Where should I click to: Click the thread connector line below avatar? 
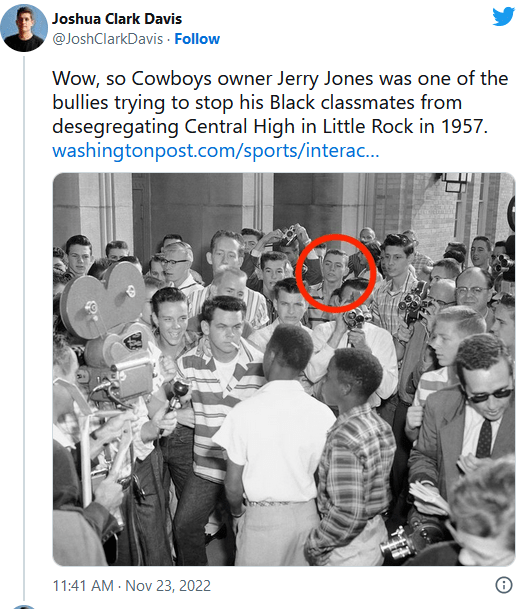(24, 328)
